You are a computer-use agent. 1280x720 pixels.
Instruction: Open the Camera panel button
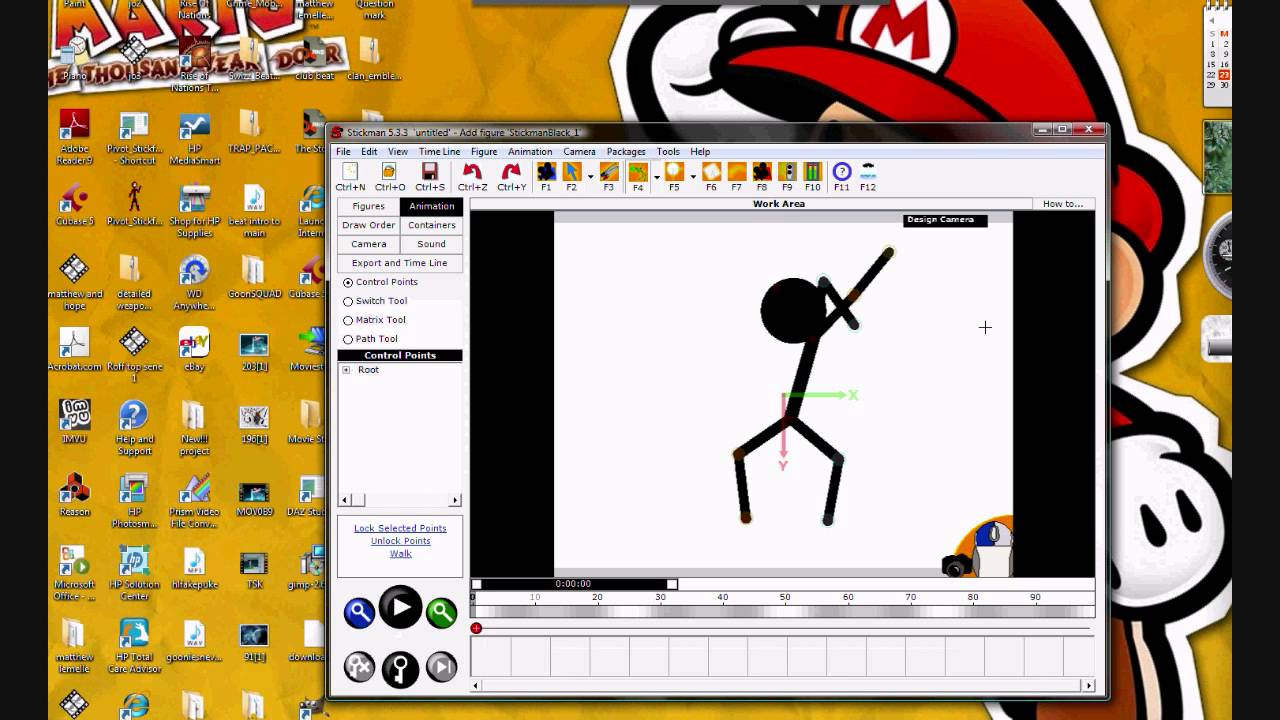(368, 244)
